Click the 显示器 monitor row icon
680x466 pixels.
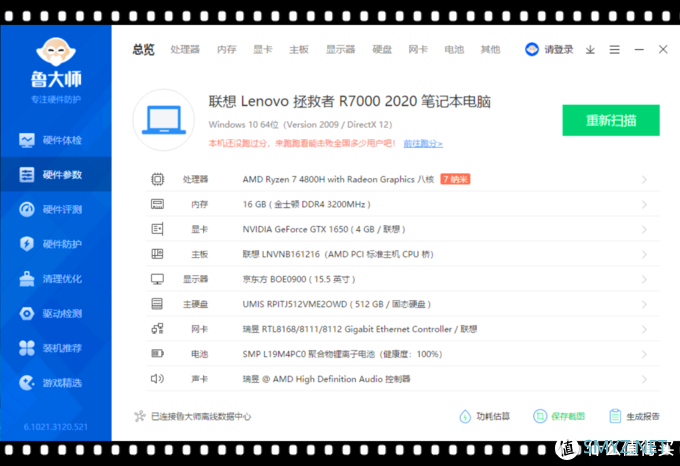click(x=157, y=279)
